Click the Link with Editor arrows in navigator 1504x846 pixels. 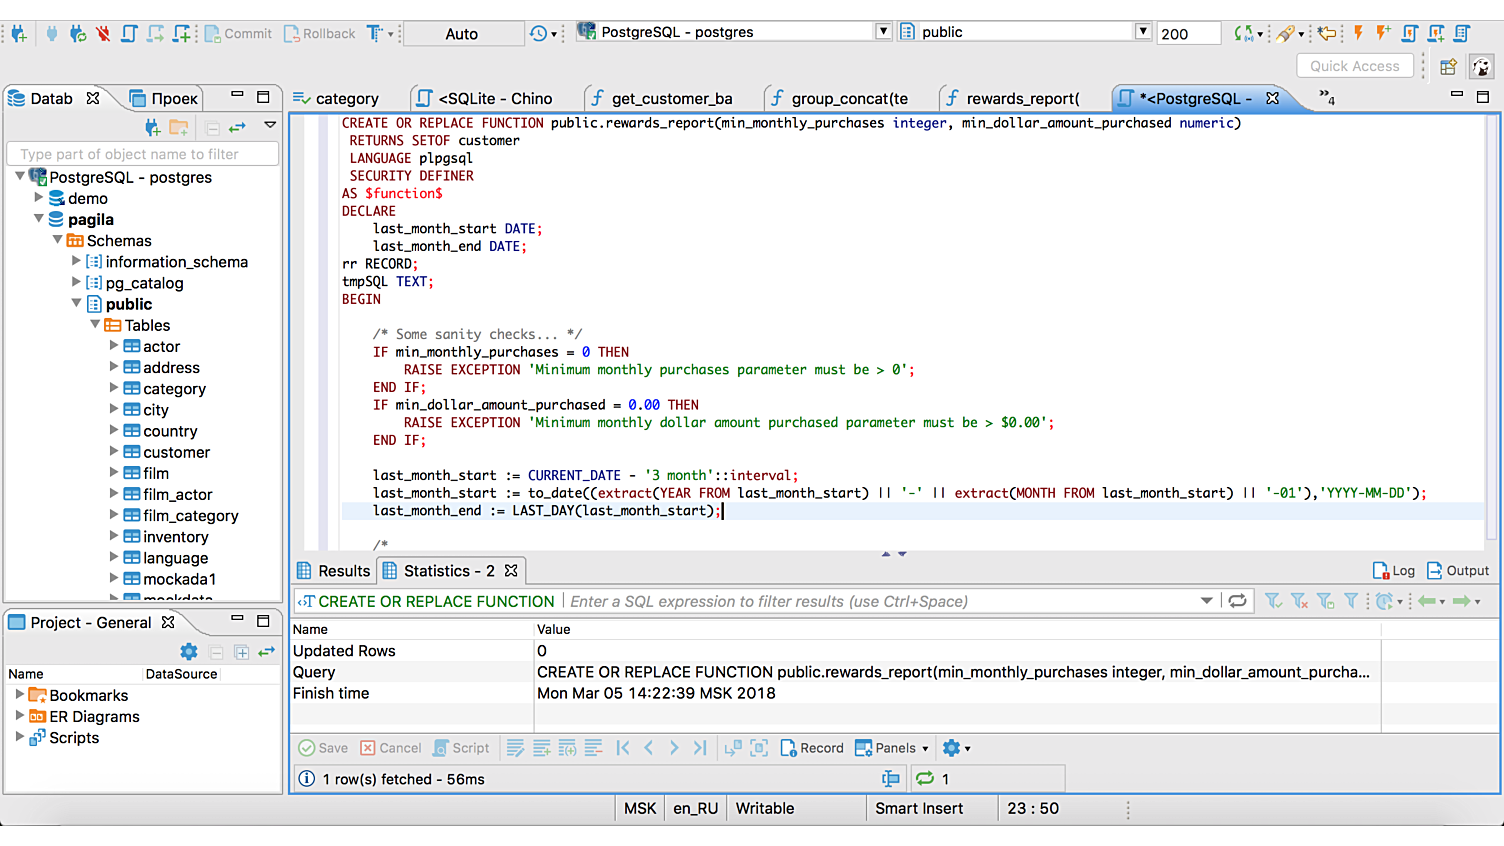pyautogui.click(x=237, y=127)
